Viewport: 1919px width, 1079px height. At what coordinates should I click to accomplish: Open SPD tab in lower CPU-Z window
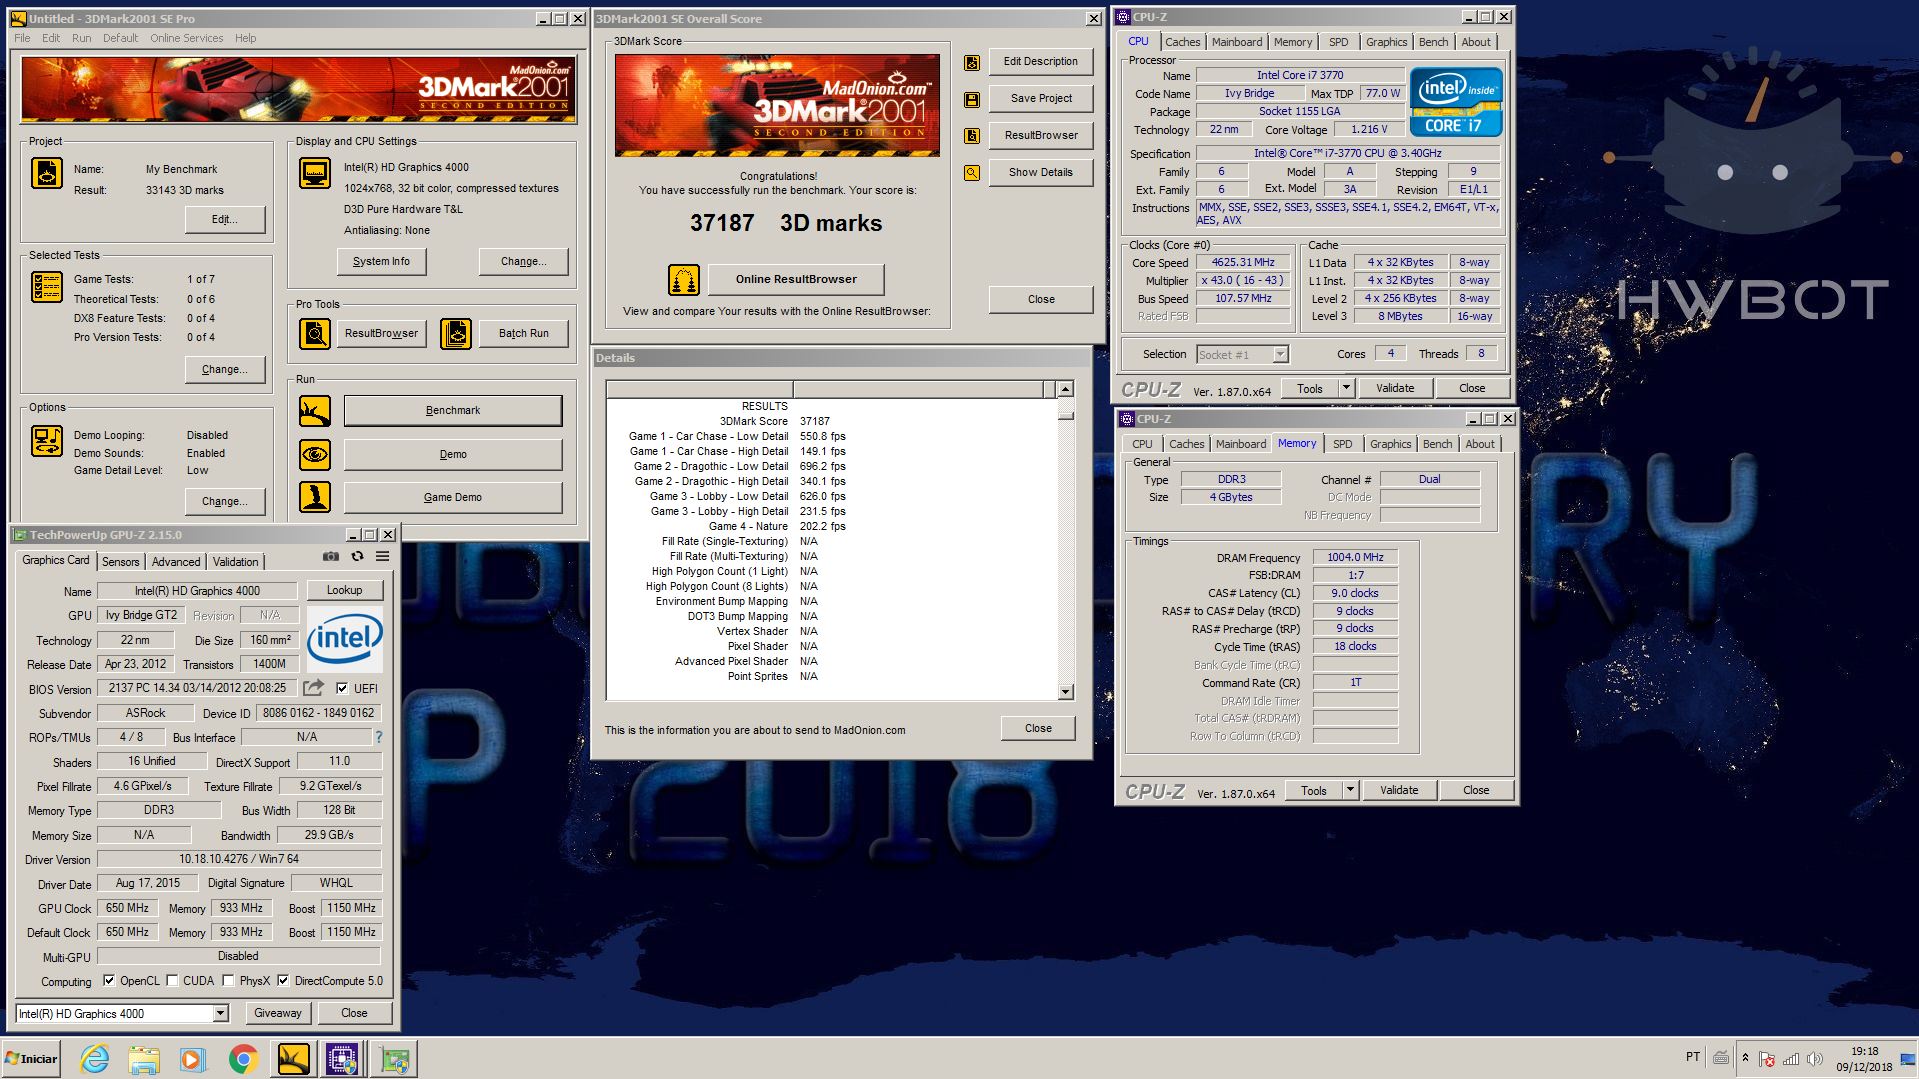click(1342, 444)
